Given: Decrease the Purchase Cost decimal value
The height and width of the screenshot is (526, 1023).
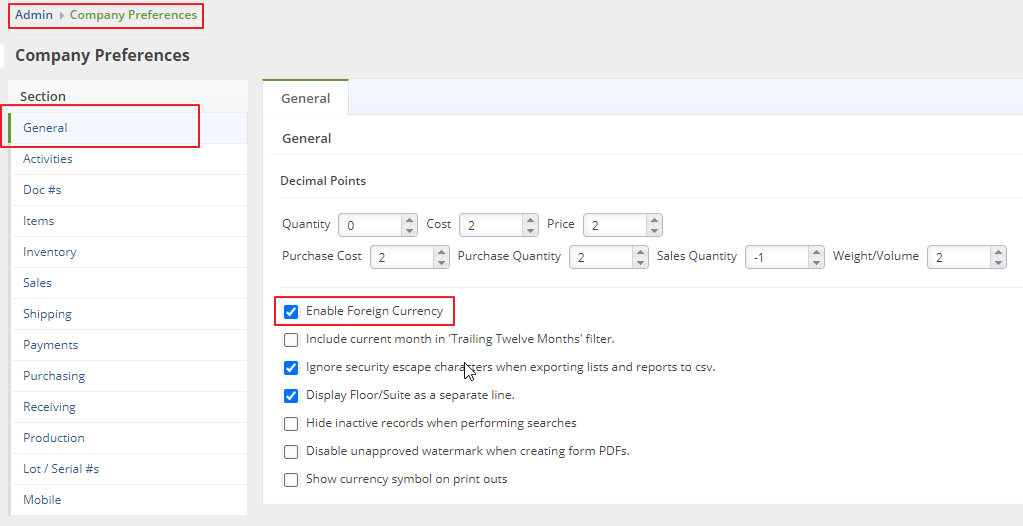Looking at the screenshot, I should [441, 263].
